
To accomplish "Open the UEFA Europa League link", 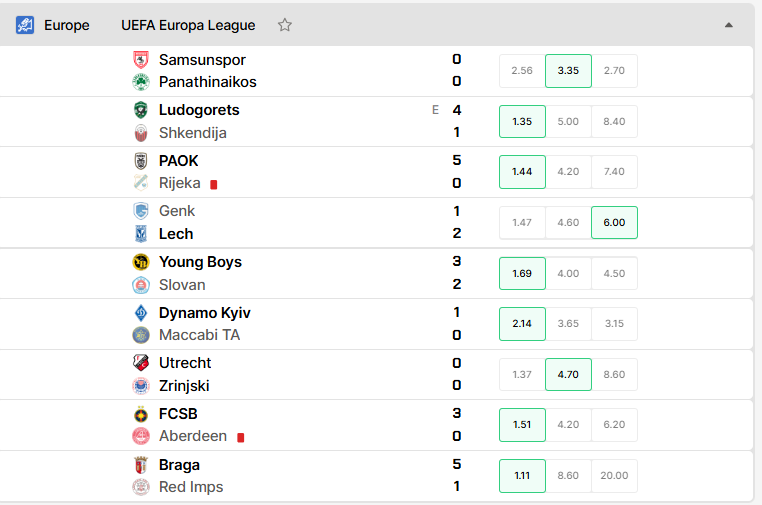I will click(x=188, y=25).
